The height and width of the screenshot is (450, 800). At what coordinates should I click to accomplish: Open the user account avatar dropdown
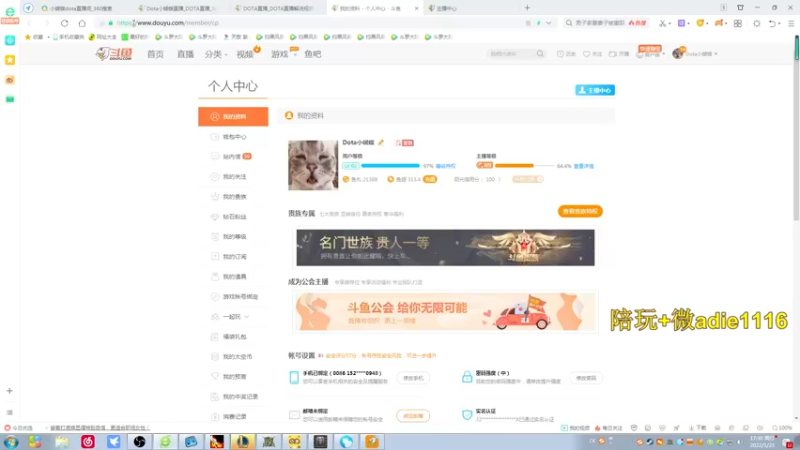coord(695,54)
